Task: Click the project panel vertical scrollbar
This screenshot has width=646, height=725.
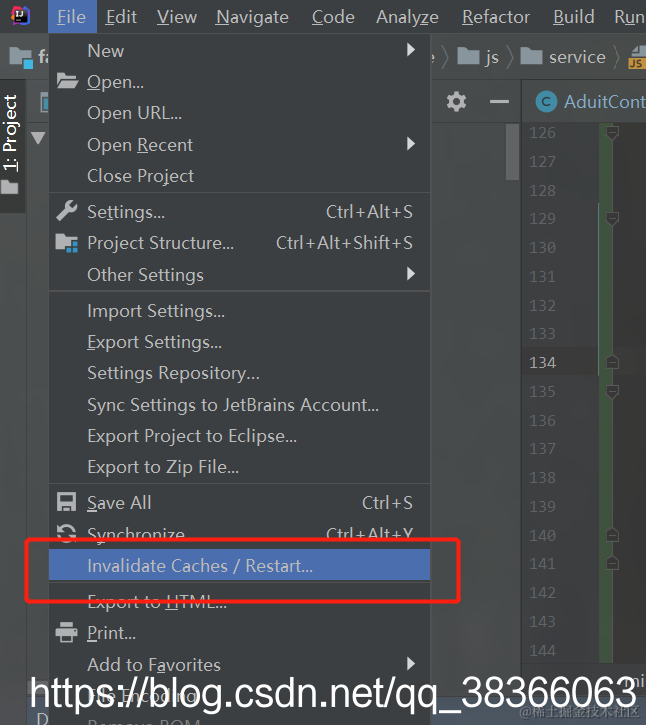Action: coord(512,152)
